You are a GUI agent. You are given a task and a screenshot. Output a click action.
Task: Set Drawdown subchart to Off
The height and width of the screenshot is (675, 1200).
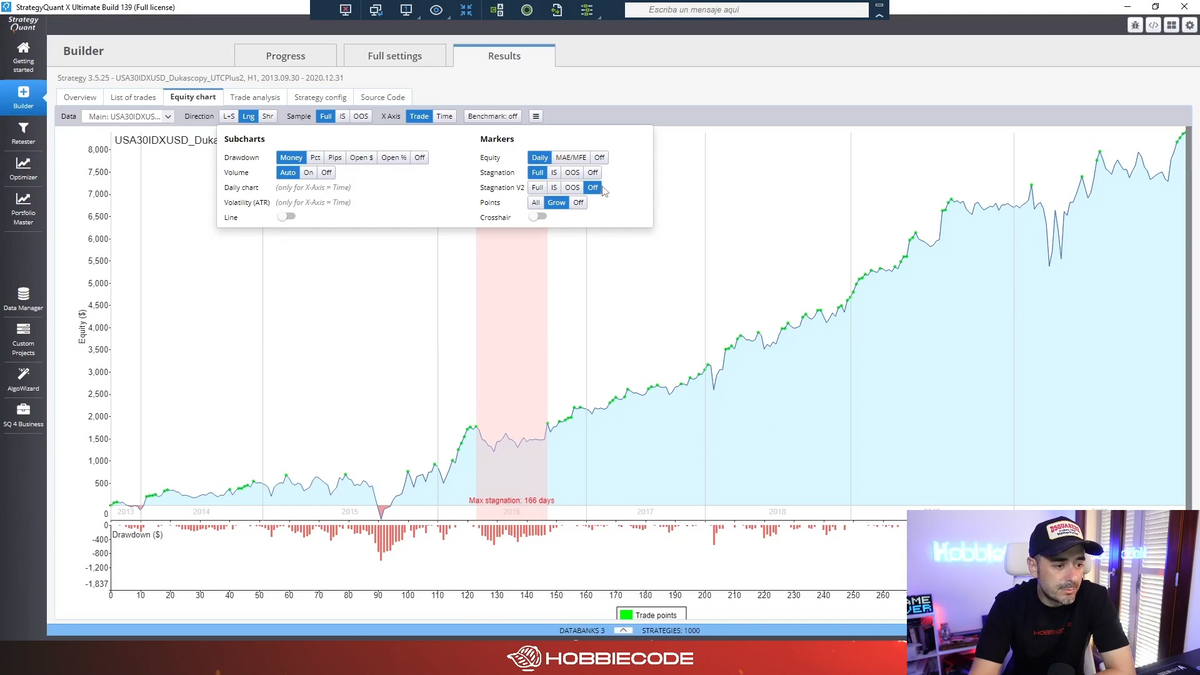pos(419,157)
